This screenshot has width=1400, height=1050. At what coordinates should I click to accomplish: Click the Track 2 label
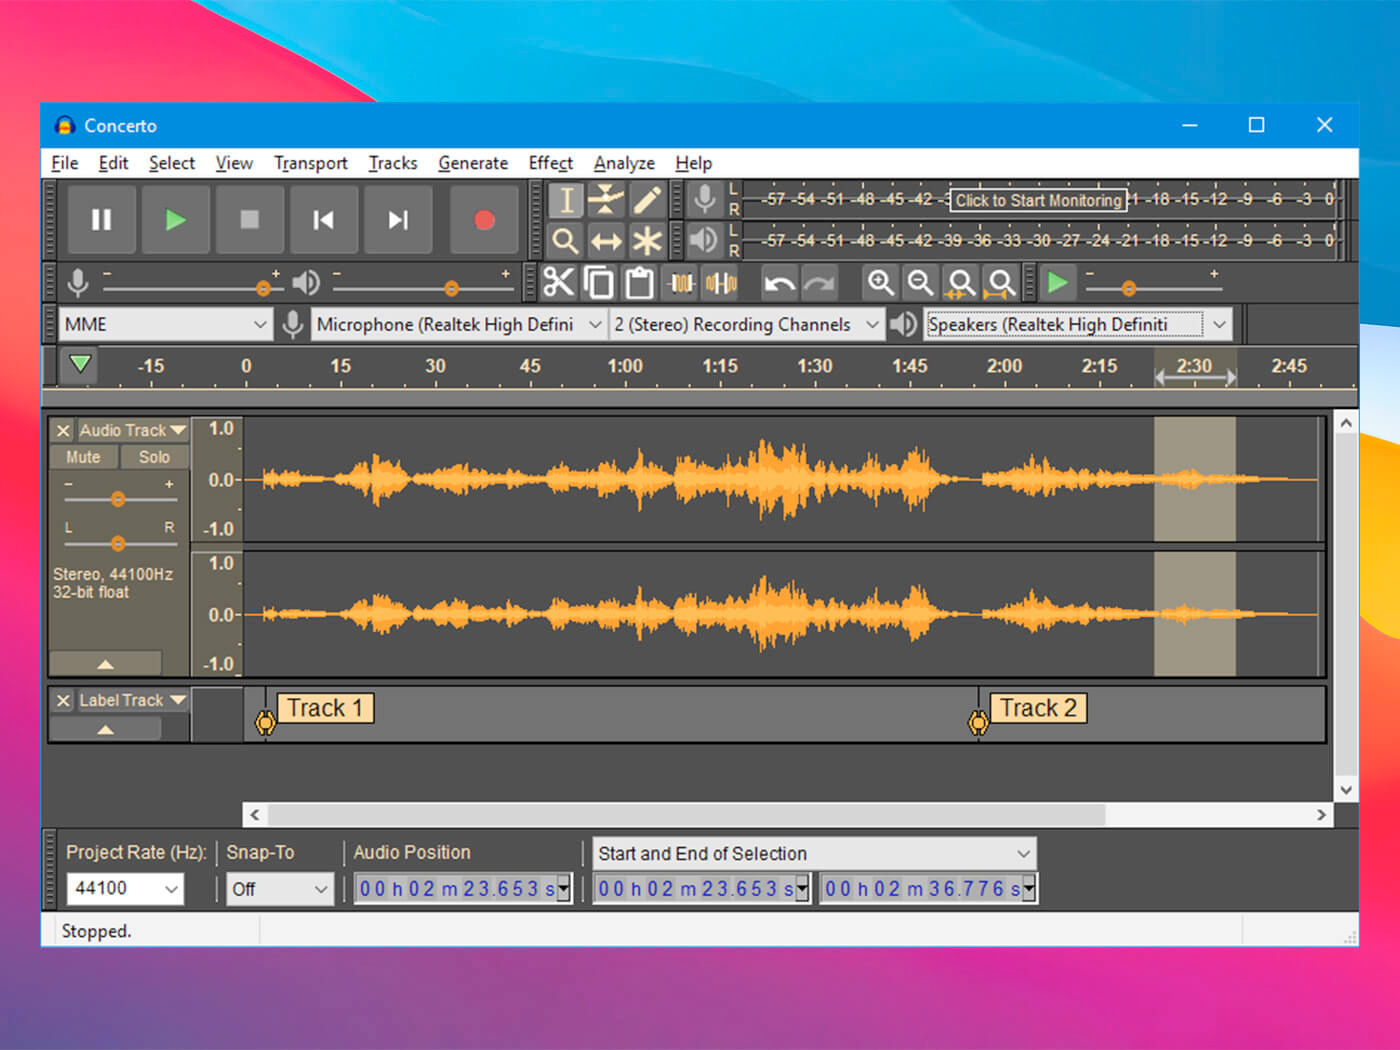[1038, 708]
